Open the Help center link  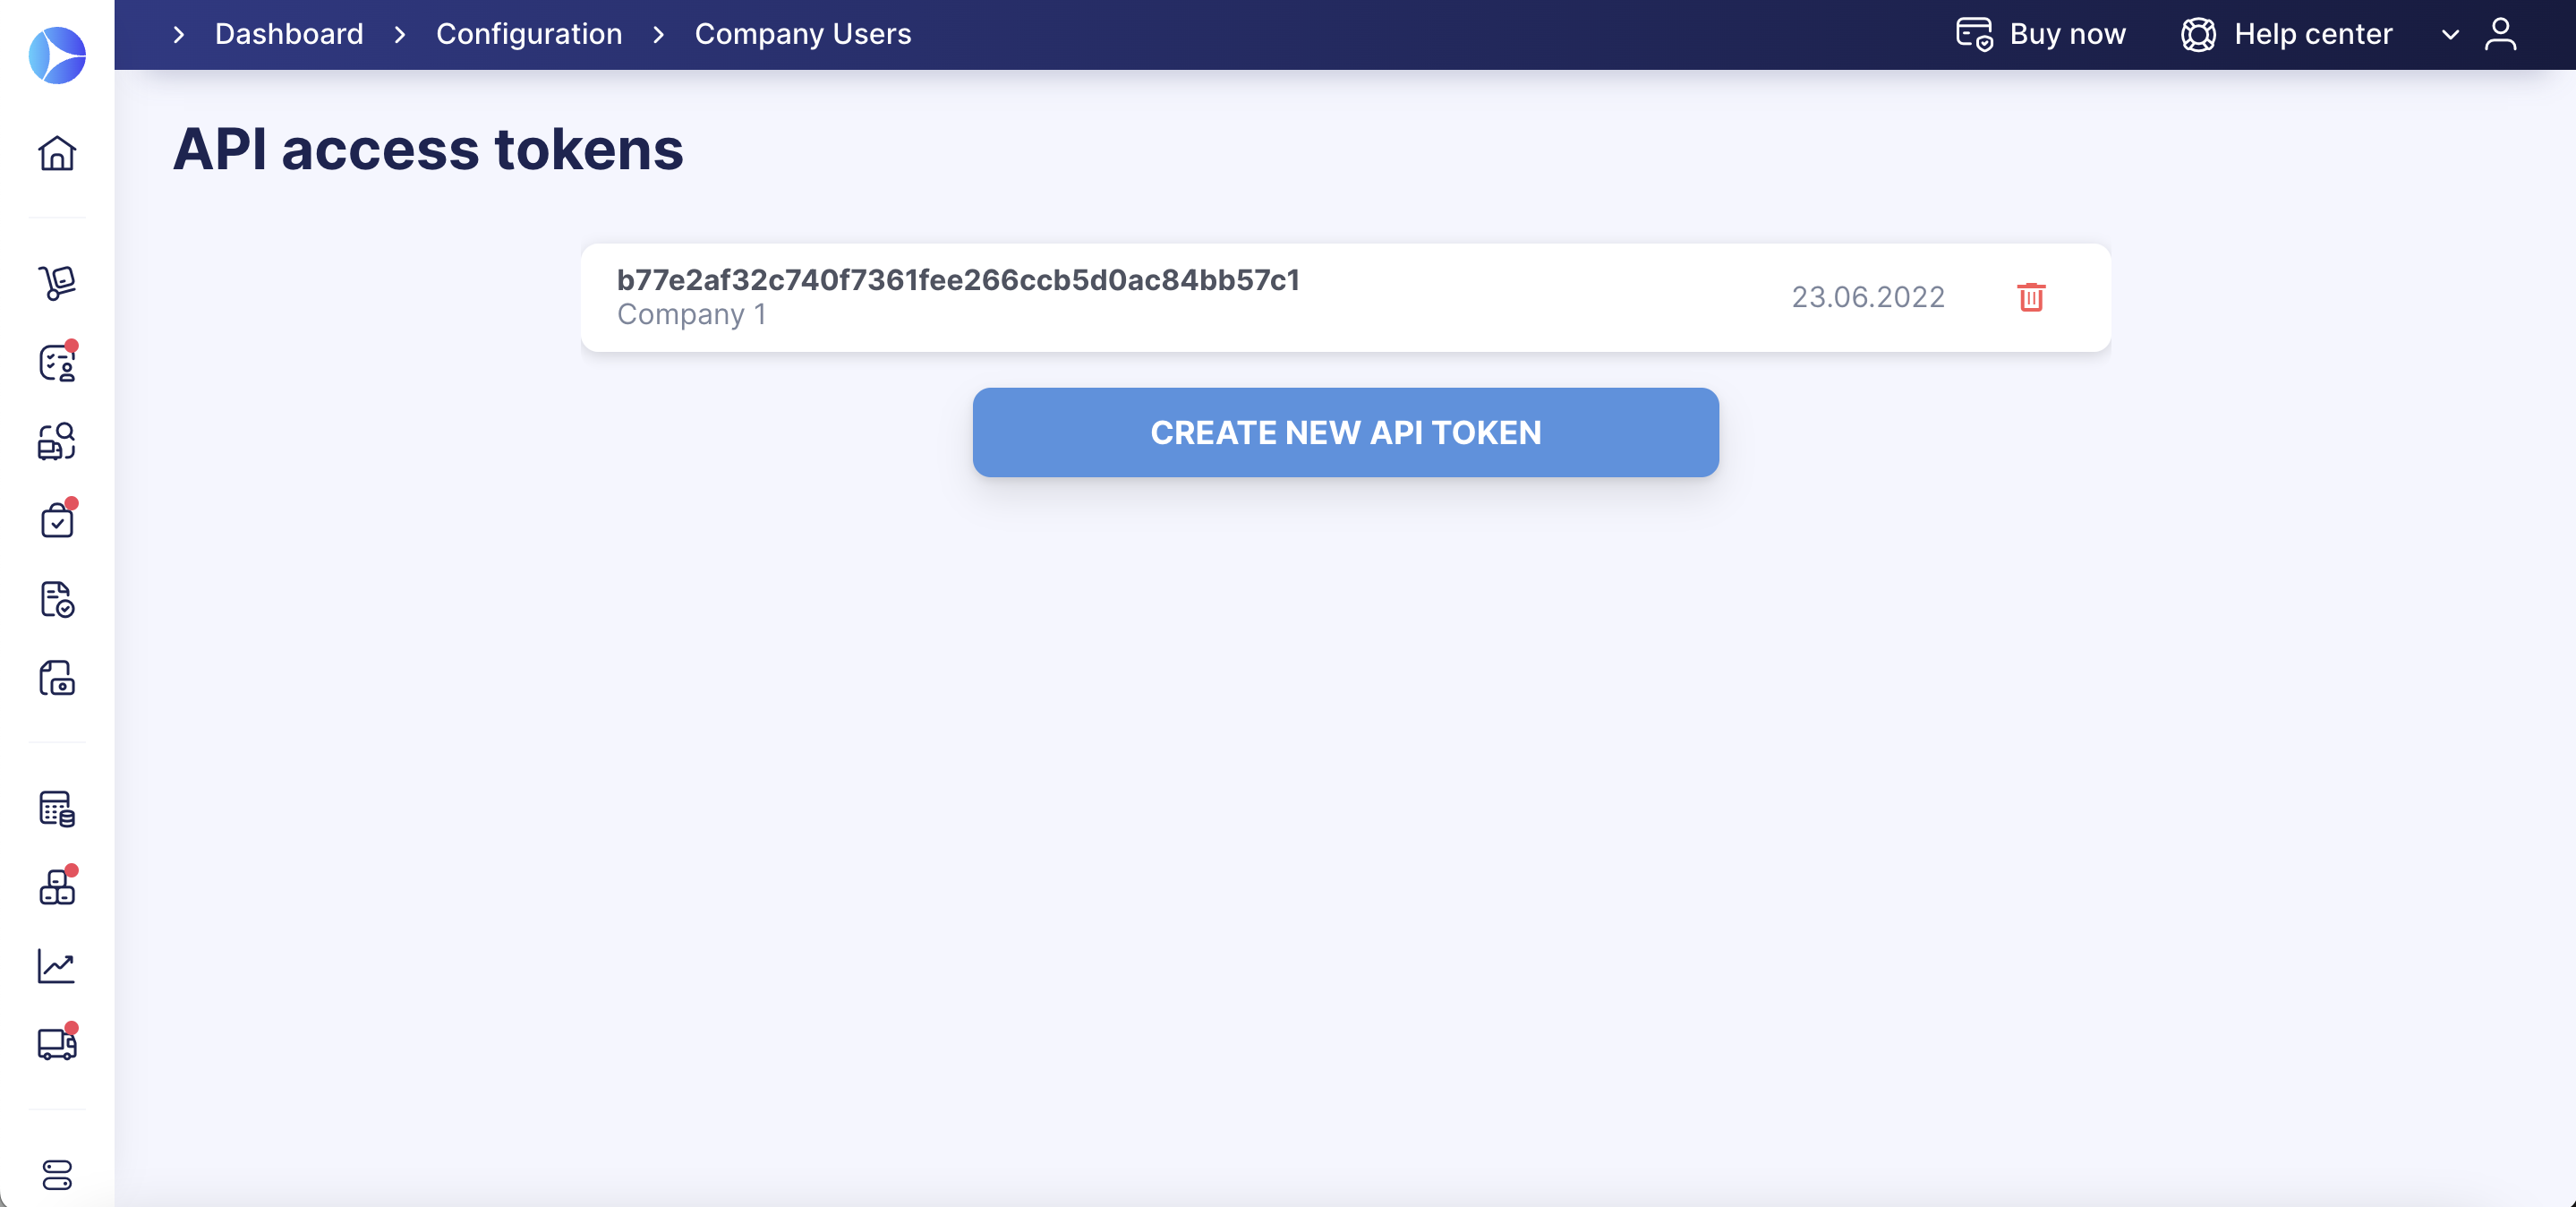[x=2287, y=34]
